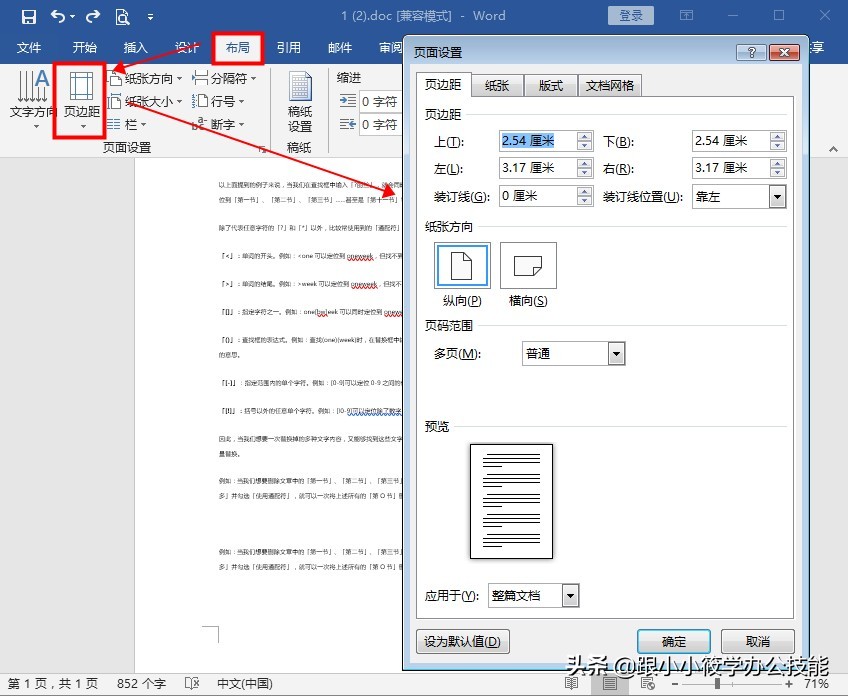Open the 纸张方向 orientation menu

click(145, 78)
